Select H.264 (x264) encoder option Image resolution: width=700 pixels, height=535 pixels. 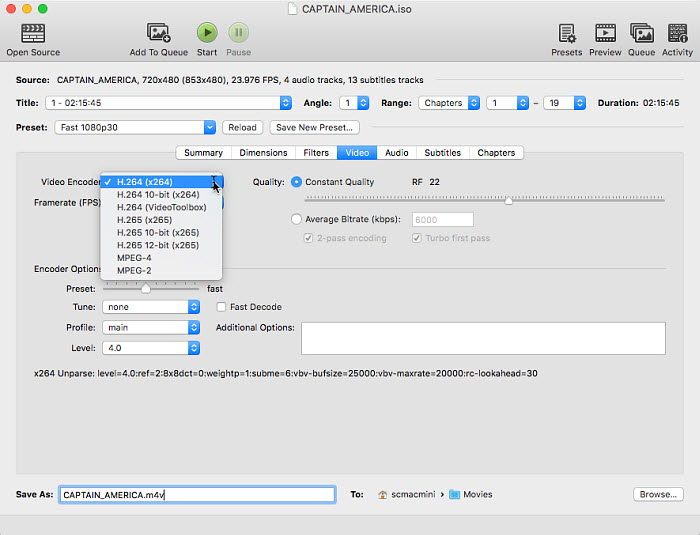pos(161,182)
